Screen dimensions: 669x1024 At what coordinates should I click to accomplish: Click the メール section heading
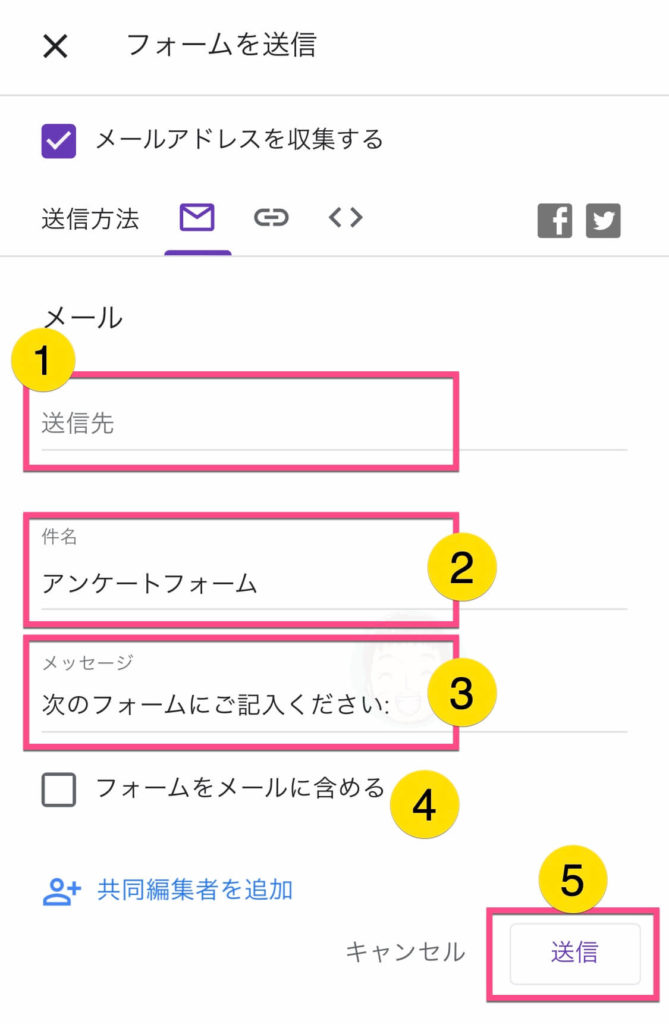(83, 318)
